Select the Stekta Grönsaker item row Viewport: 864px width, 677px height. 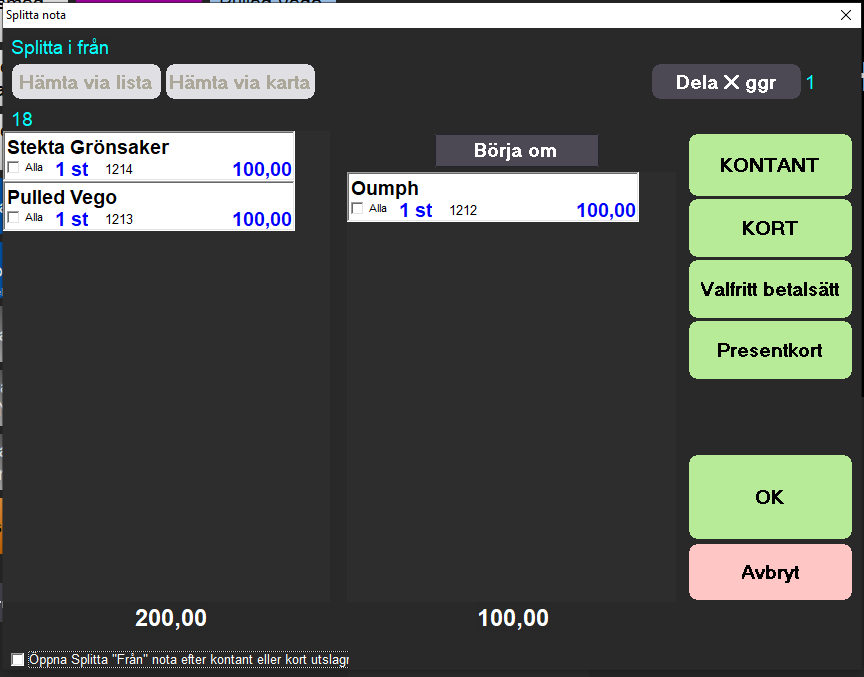pos(150,148)
